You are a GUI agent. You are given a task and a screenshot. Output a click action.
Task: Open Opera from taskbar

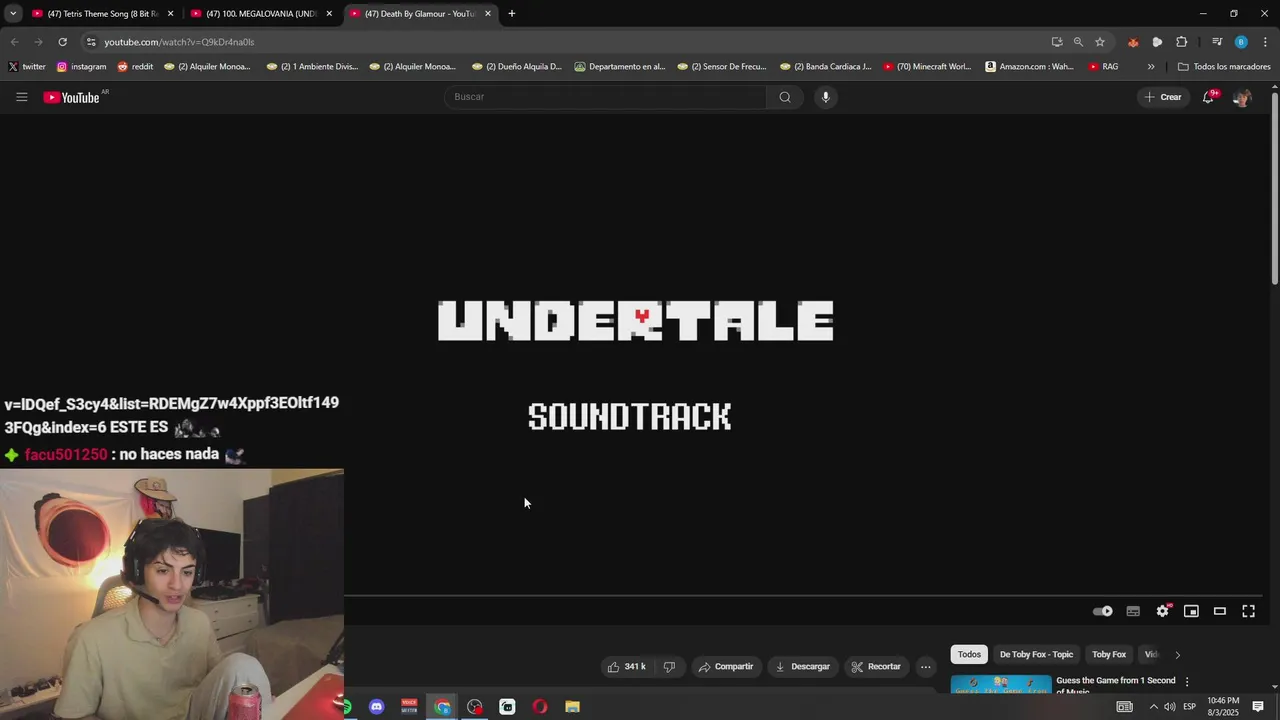coord(540,707)
